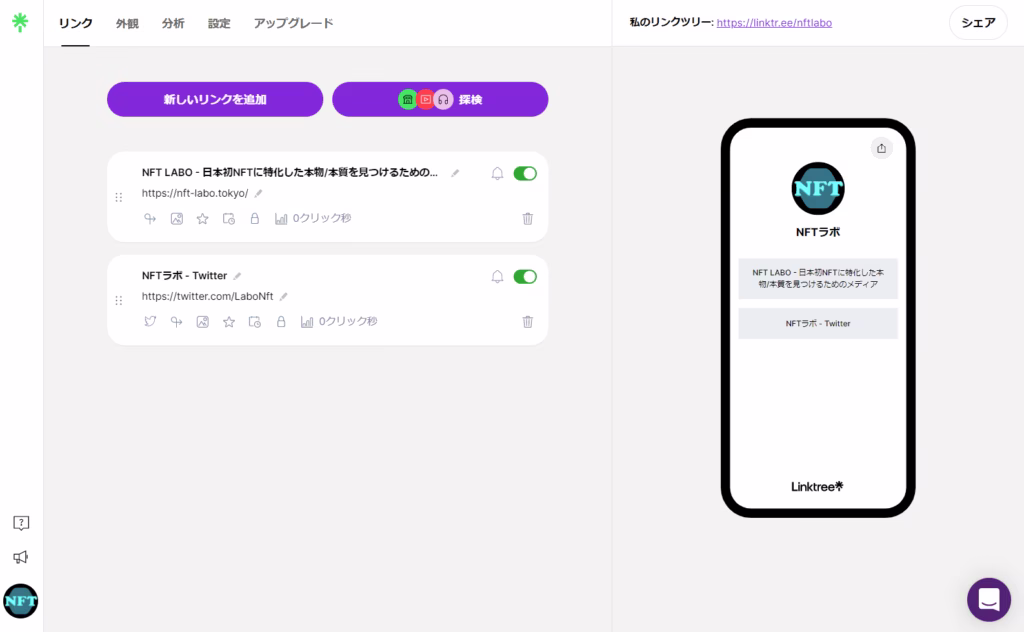
Task: Click 新しいリンクを追加 button
Action: point(215,99)
